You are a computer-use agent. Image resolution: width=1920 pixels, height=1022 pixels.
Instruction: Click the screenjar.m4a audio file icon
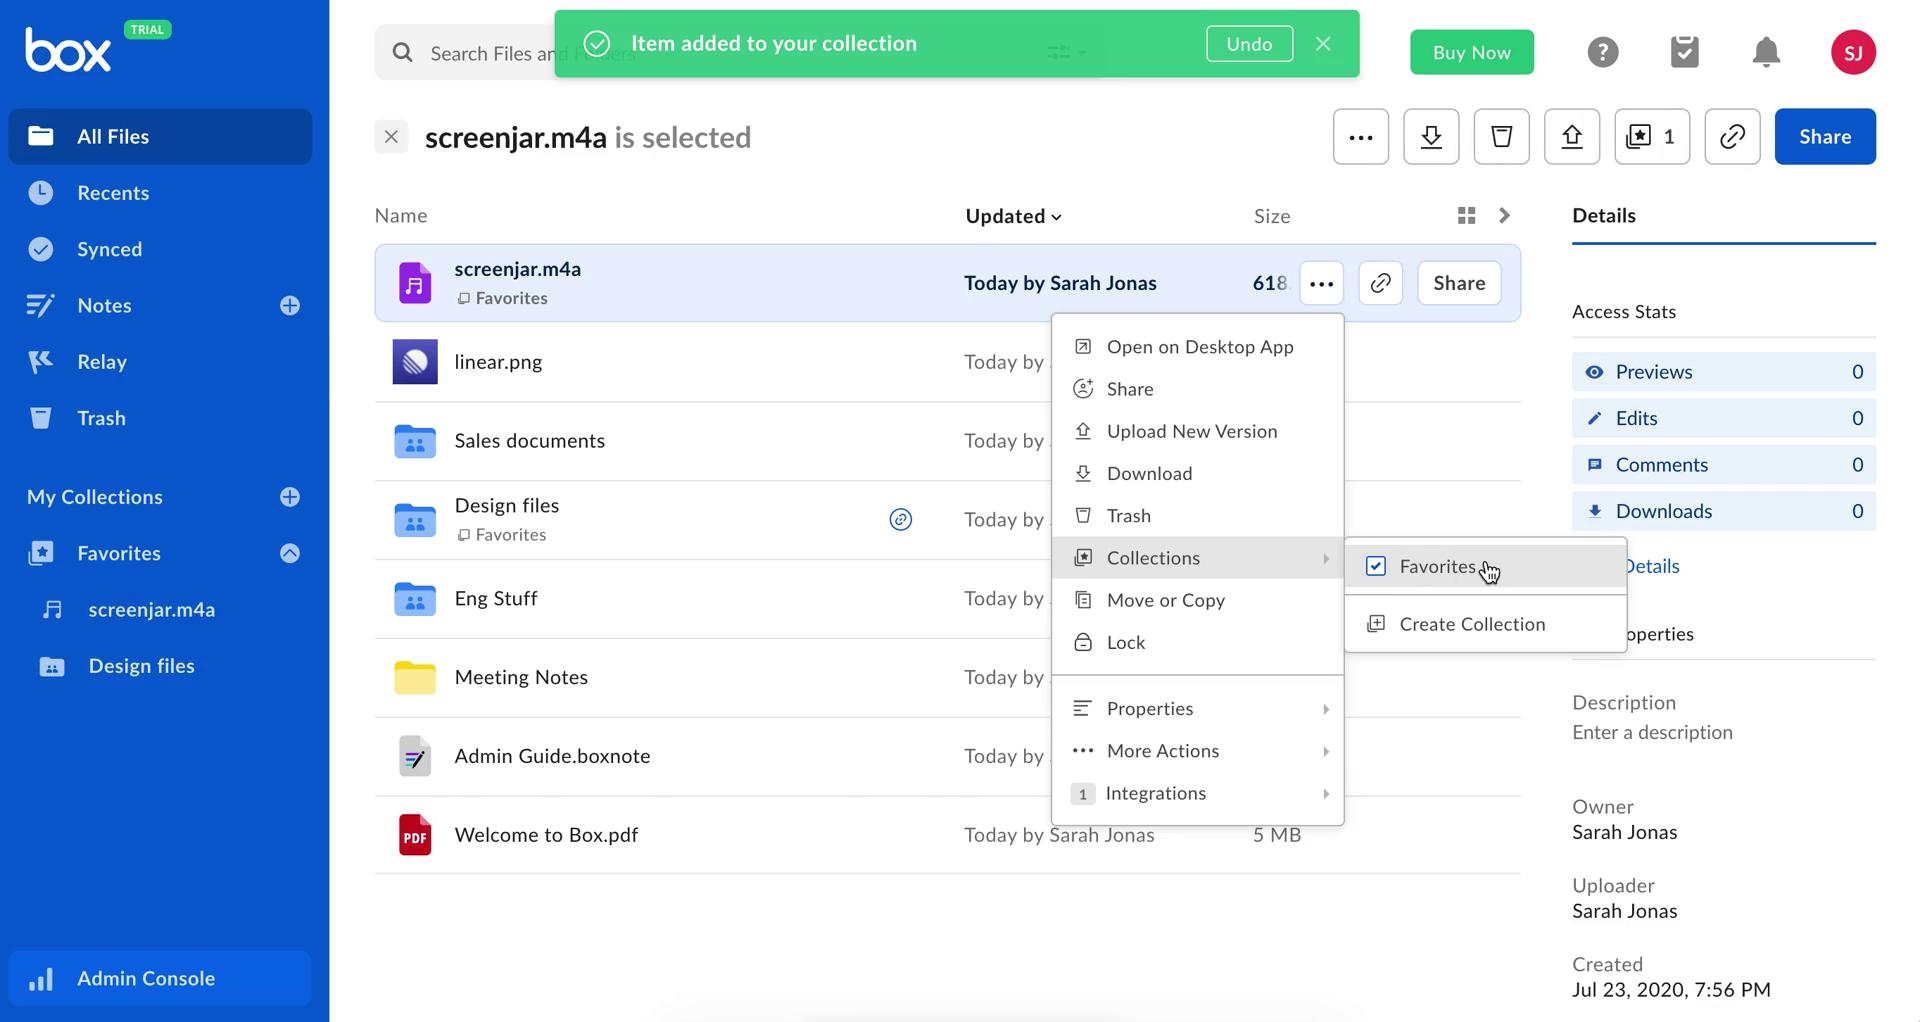tap(415, 284)
